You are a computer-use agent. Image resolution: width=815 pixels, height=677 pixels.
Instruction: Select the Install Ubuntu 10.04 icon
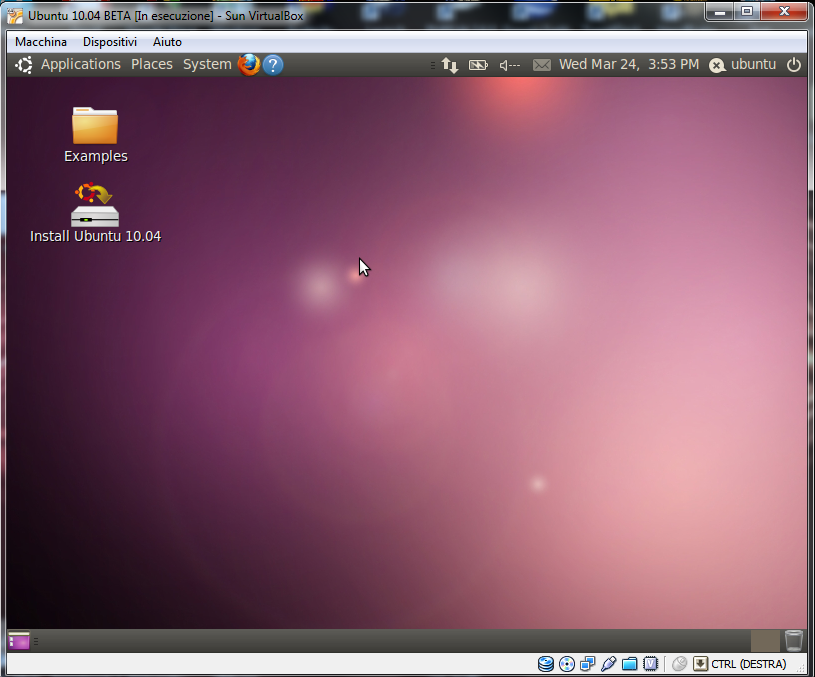pos(95,204)
